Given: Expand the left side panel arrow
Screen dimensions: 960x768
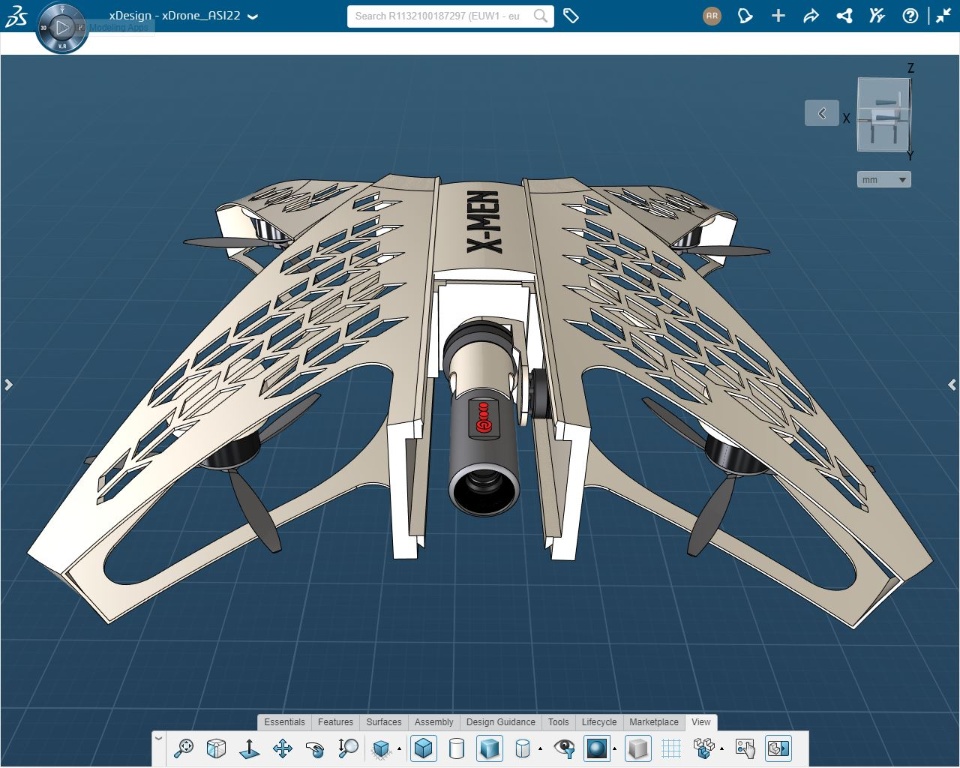Looking at the screenshot, I should (x=8, y=385).
